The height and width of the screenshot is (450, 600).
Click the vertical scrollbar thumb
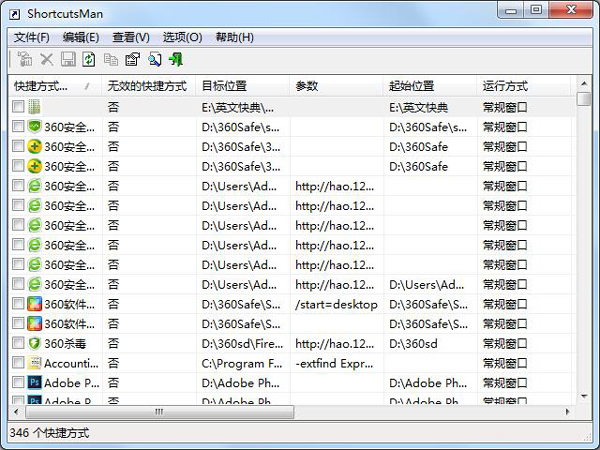pos(584,99)
